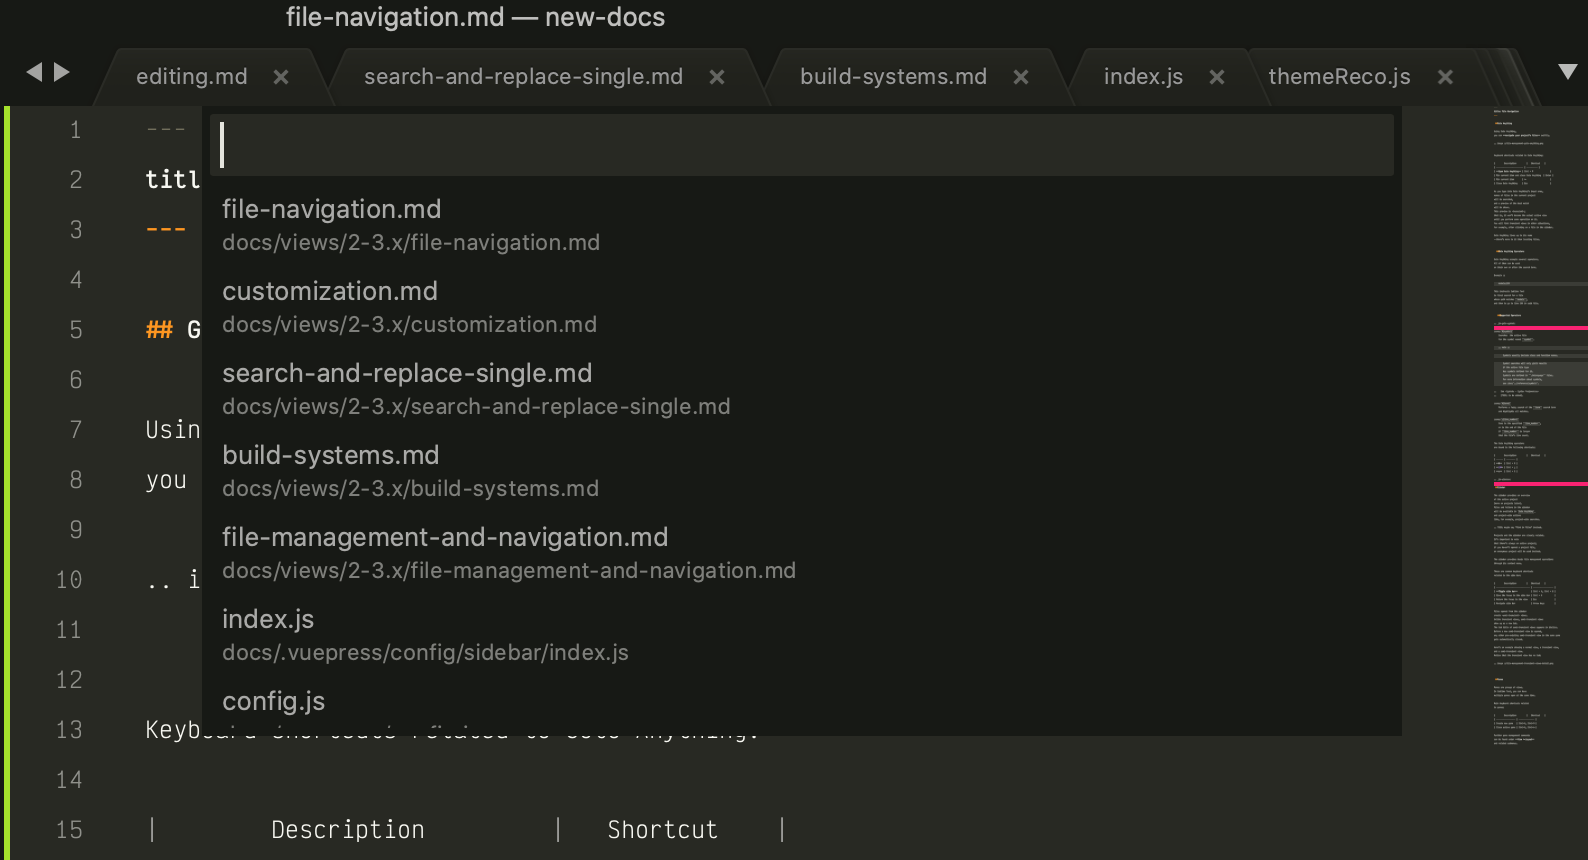1588x860 pixels.
Task: Click line number 15 in the gutter
Action: point(69,830)
